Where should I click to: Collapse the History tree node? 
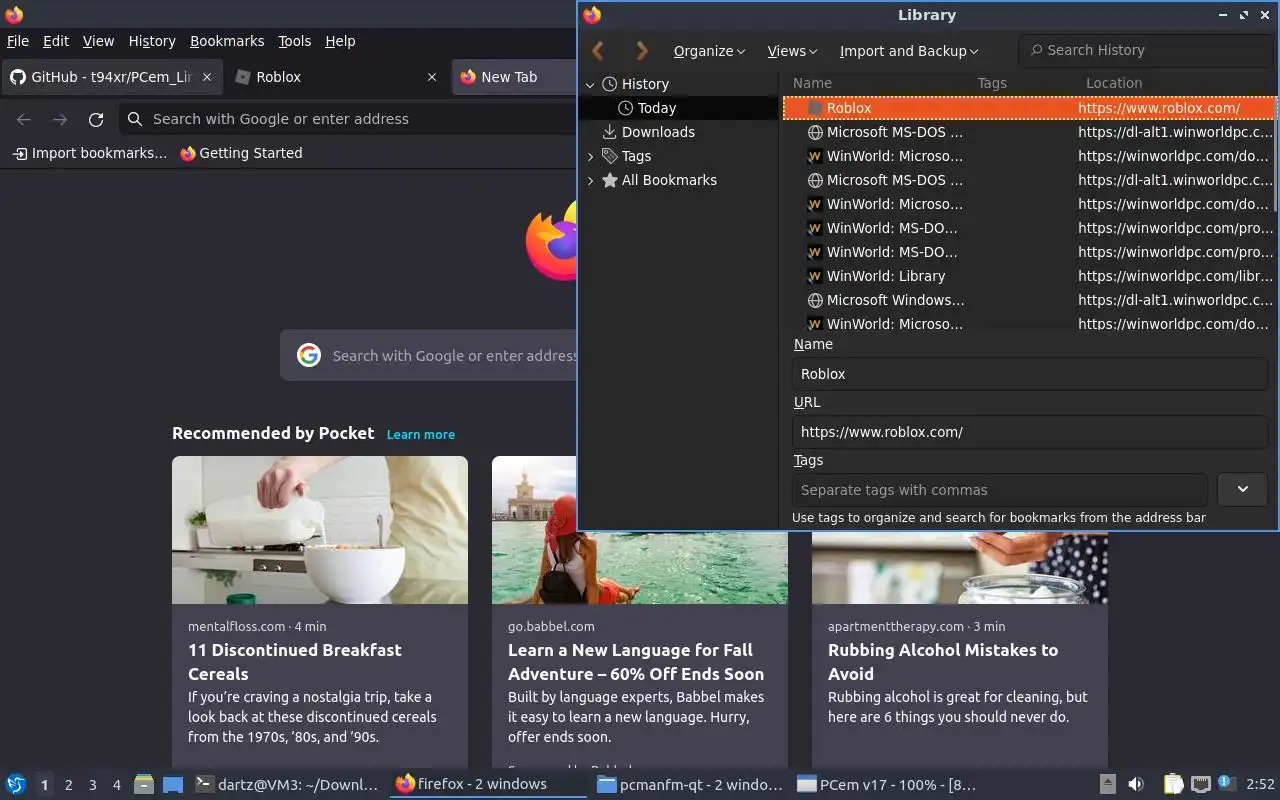(590, 84)
